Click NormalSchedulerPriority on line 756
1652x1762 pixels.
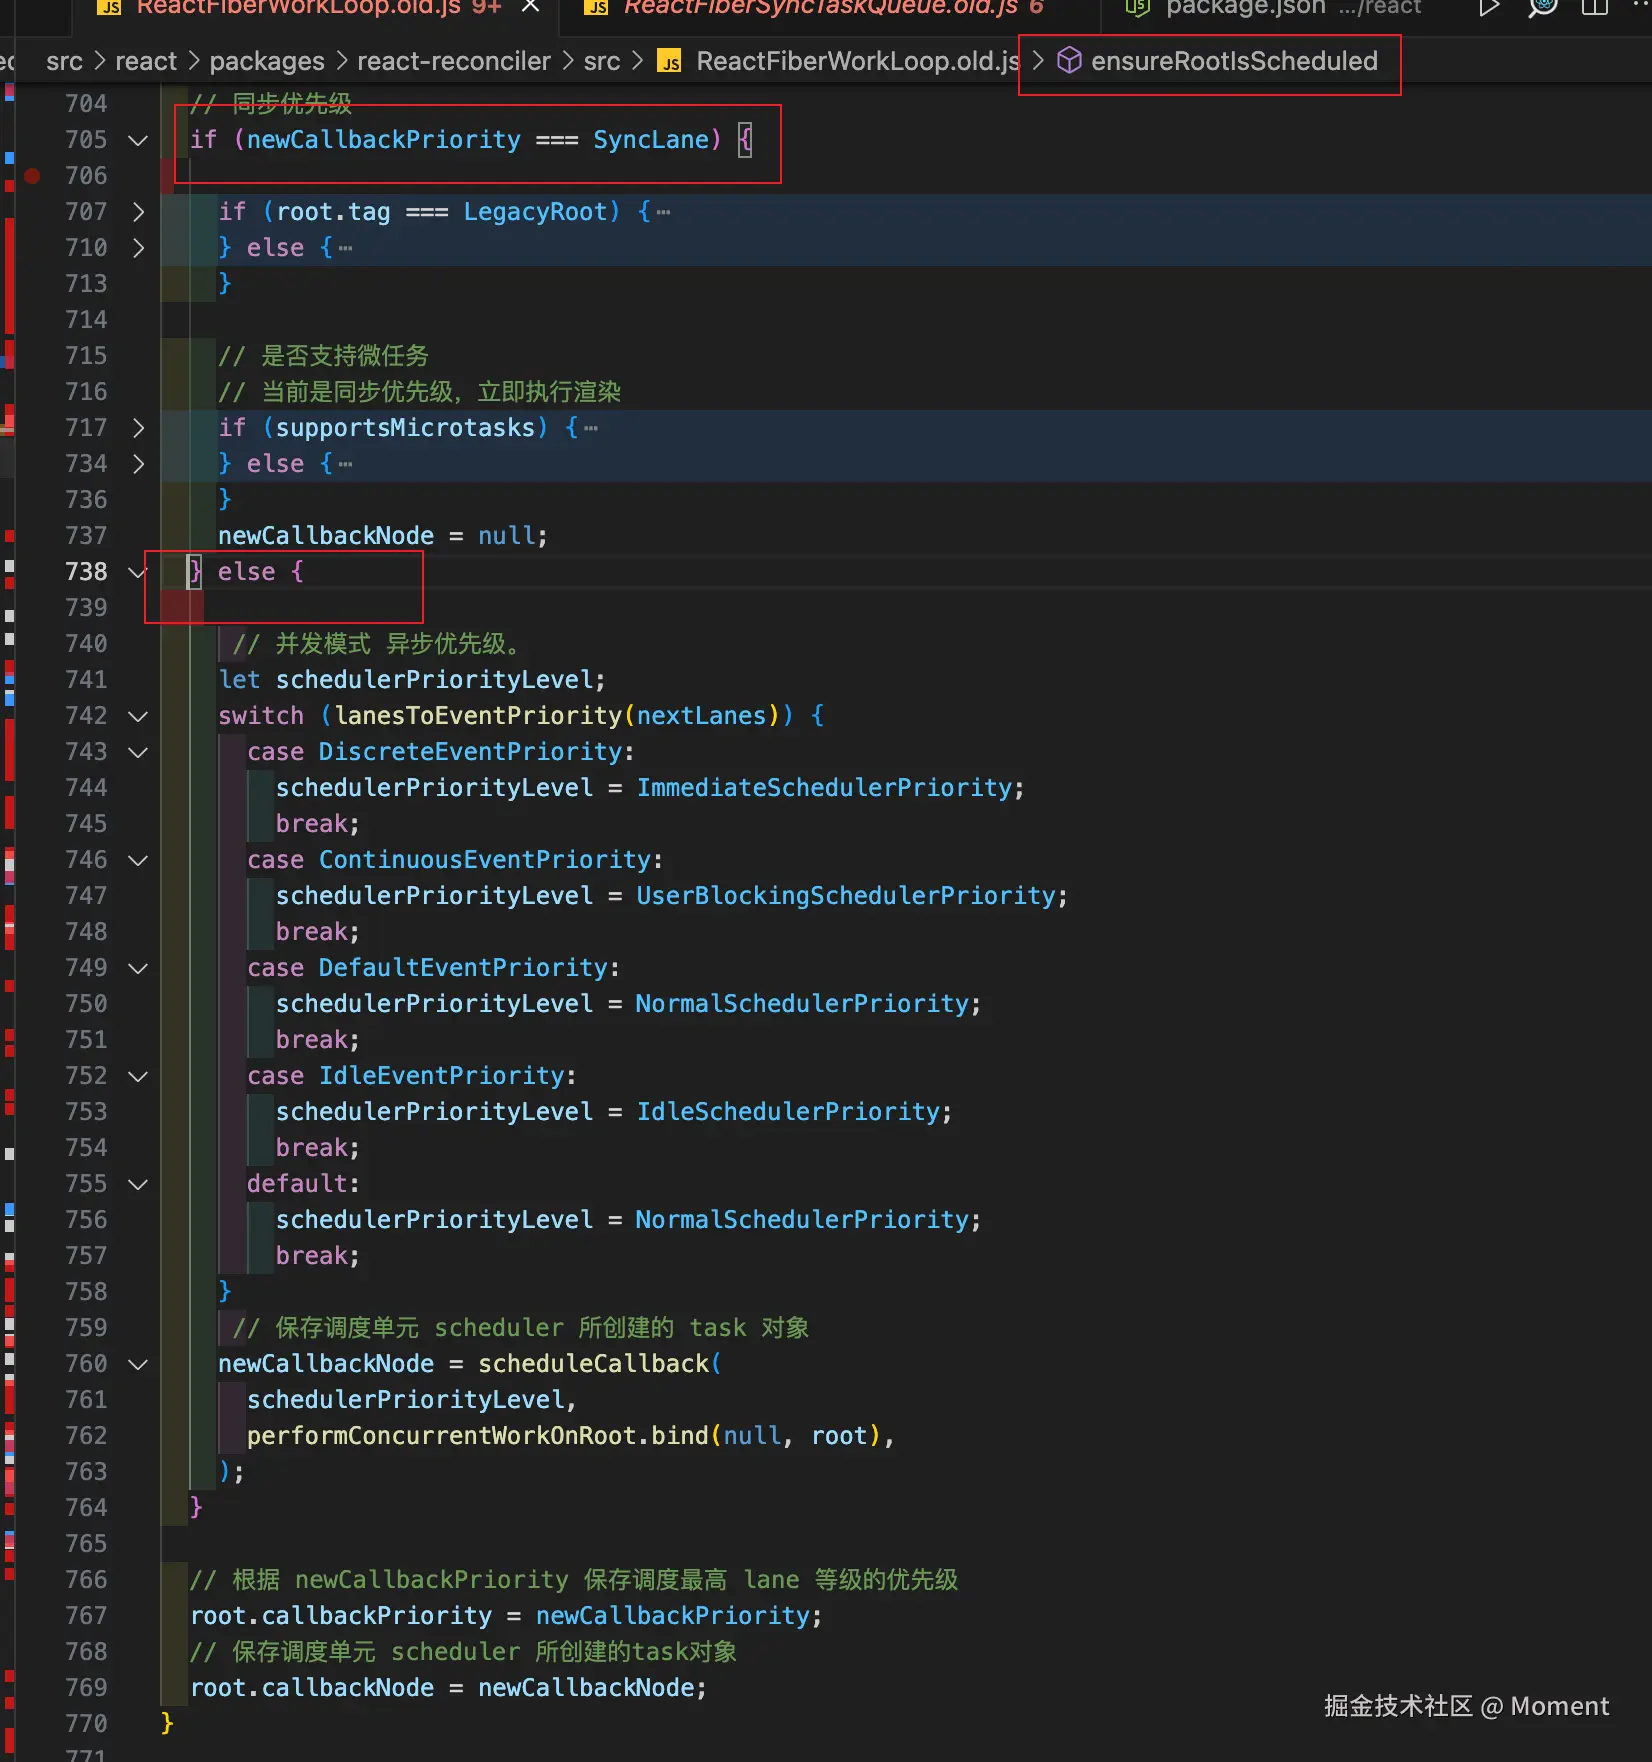click(802, 1220)
